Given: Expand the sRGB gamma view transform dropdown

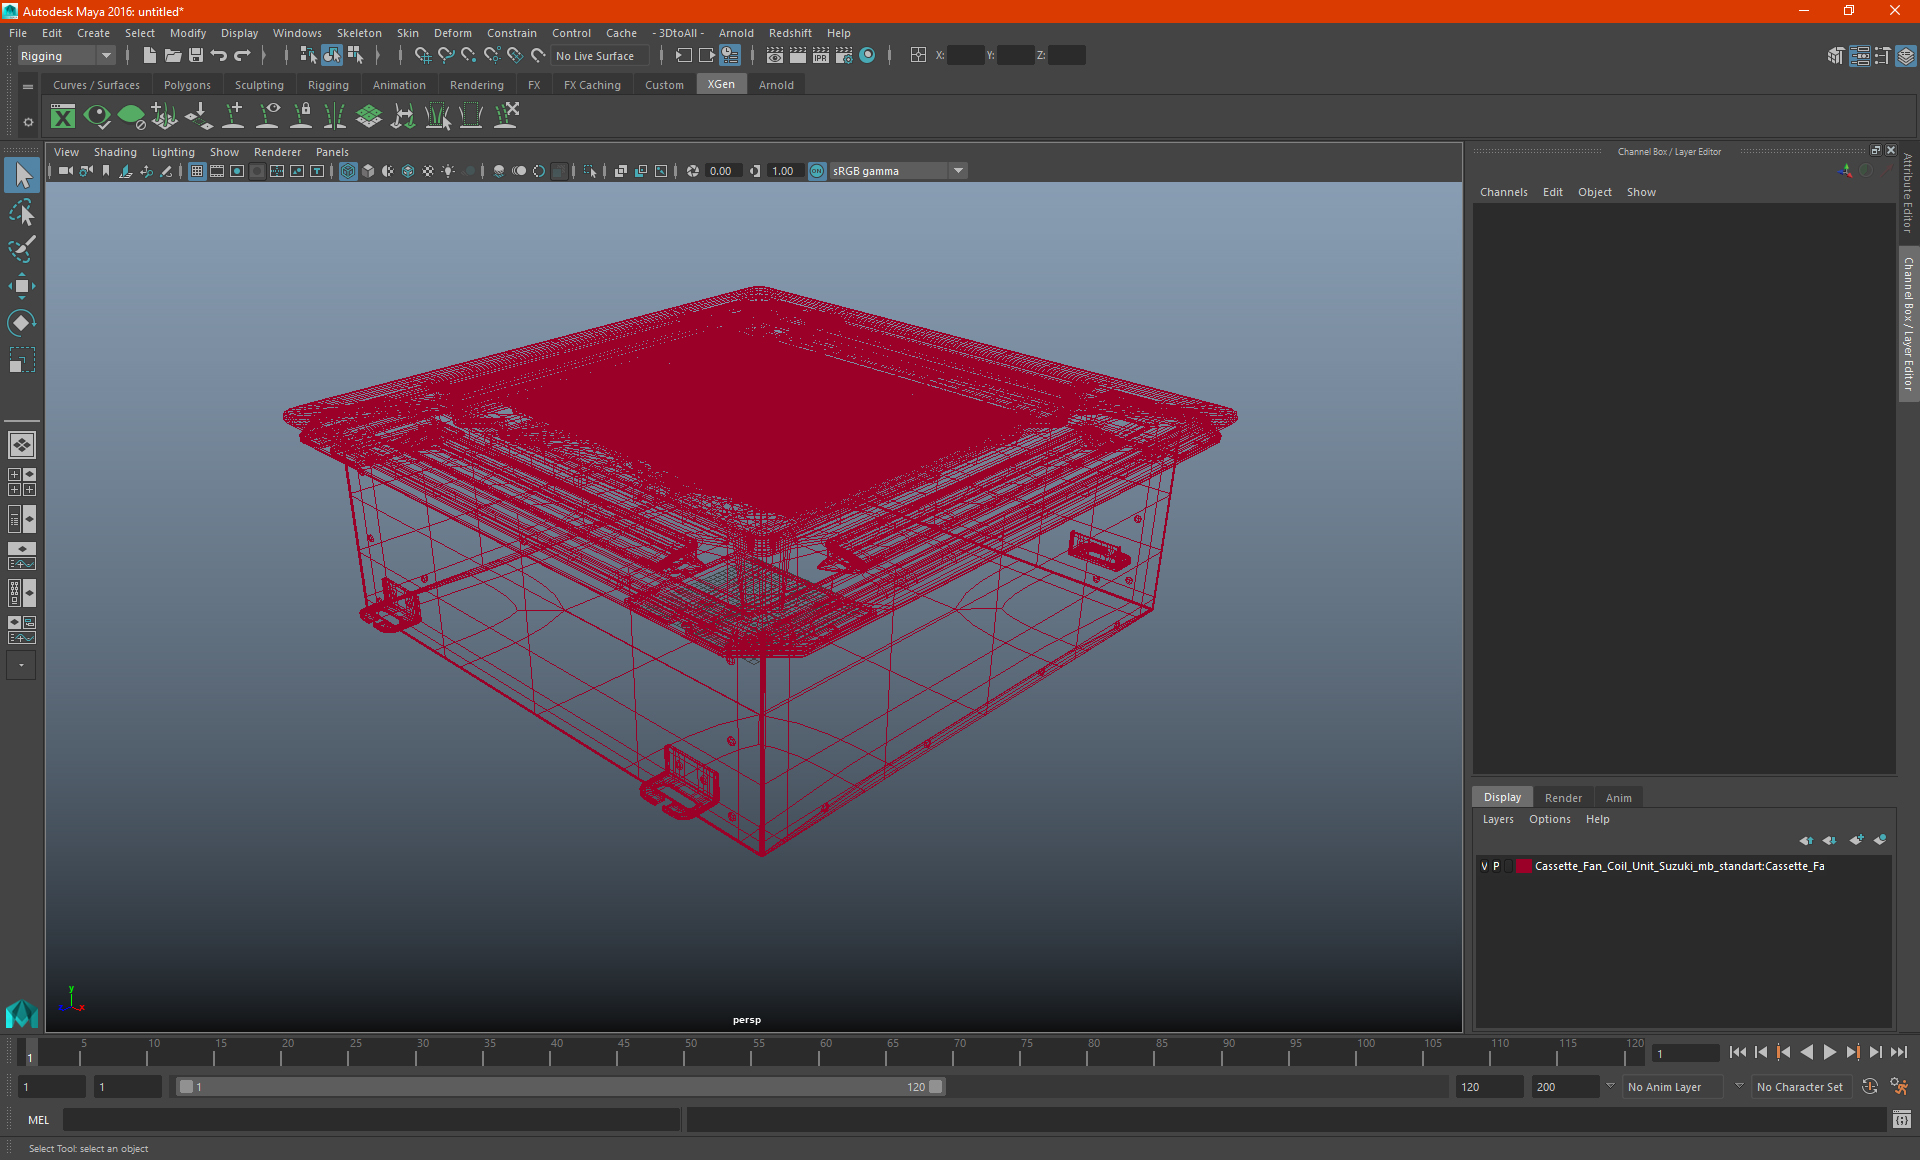Looking at the screenshot, I should [958, 171].
